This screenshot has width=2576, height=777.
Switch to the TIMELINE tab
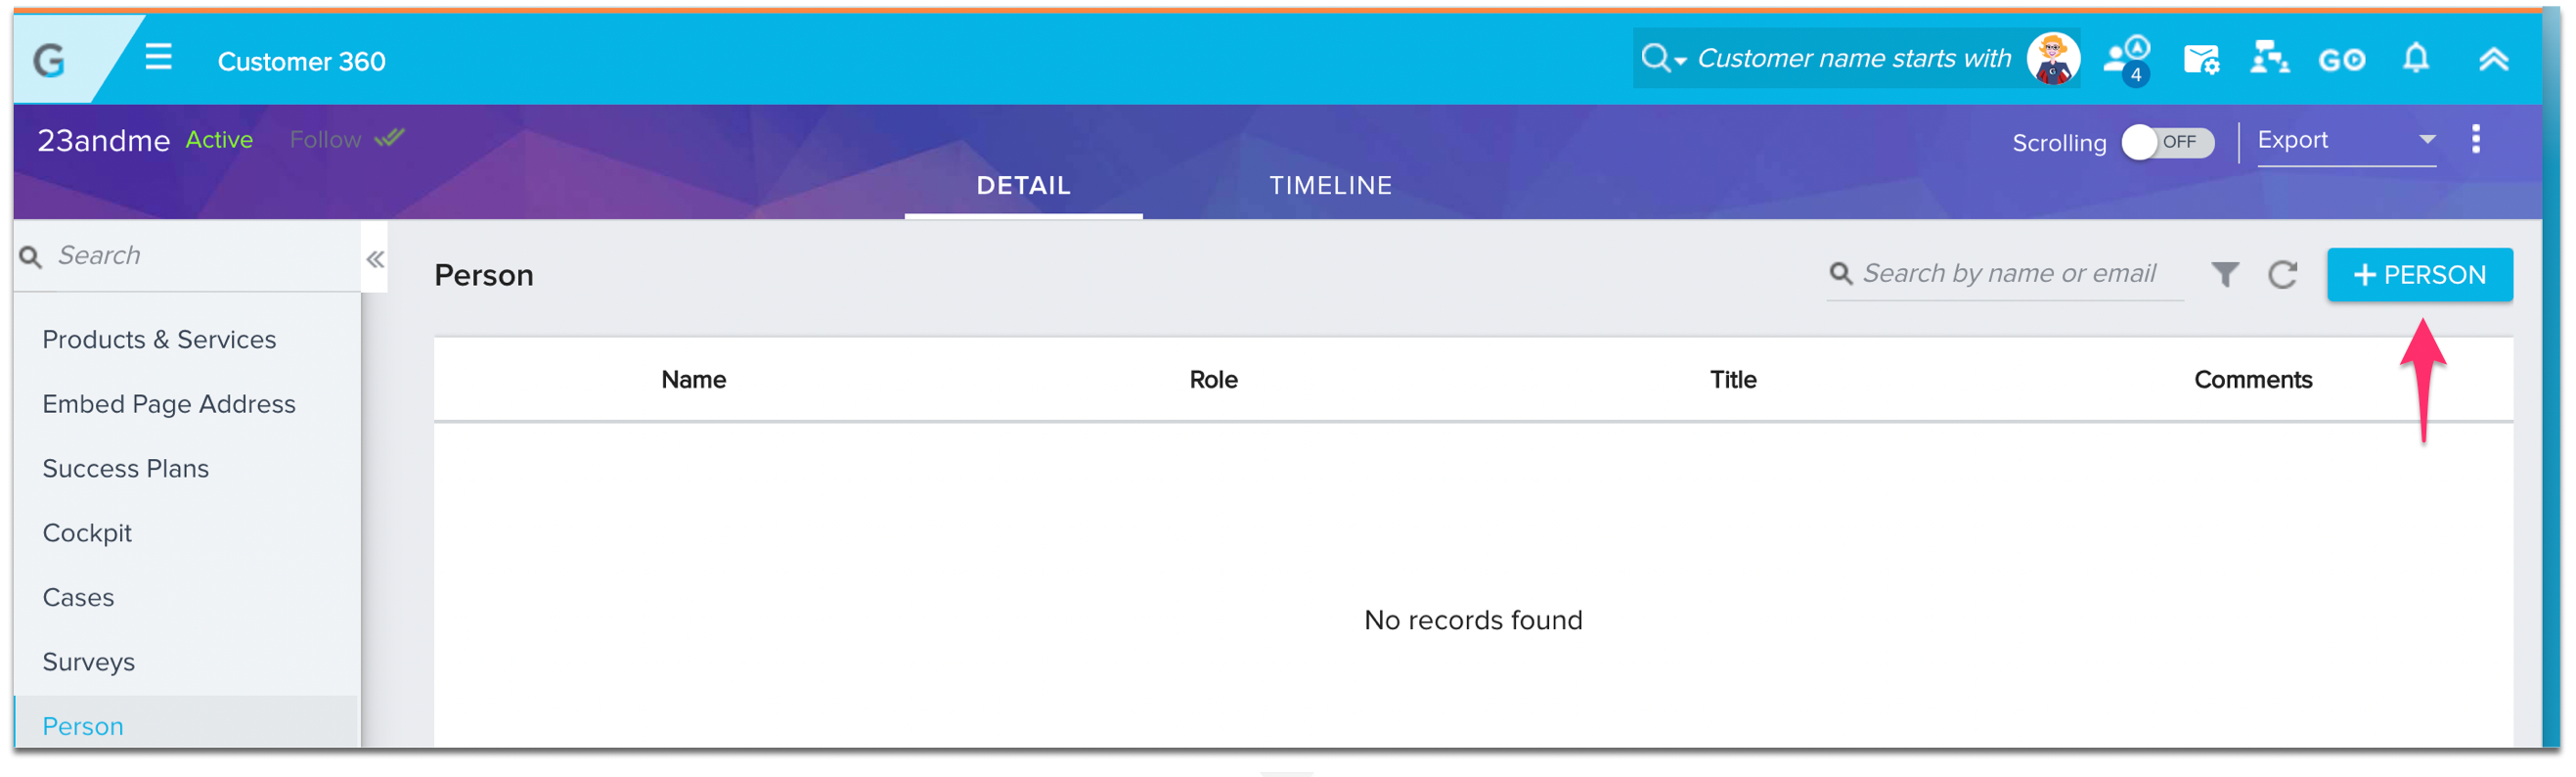point(1330,185)
